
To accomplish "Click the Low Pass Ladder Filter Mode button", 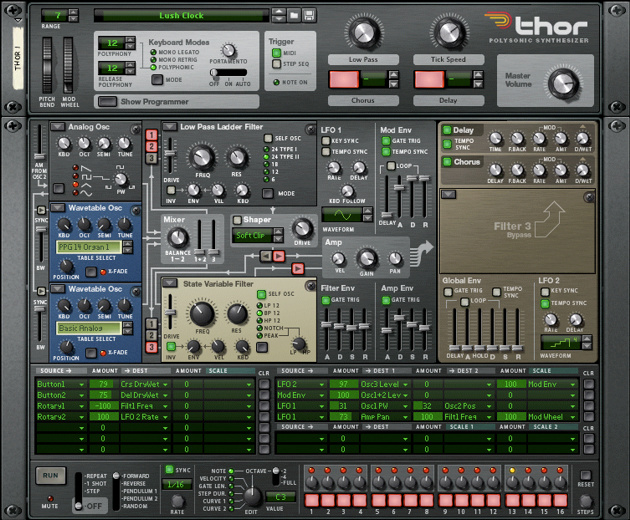I will (x=268, y=193).
